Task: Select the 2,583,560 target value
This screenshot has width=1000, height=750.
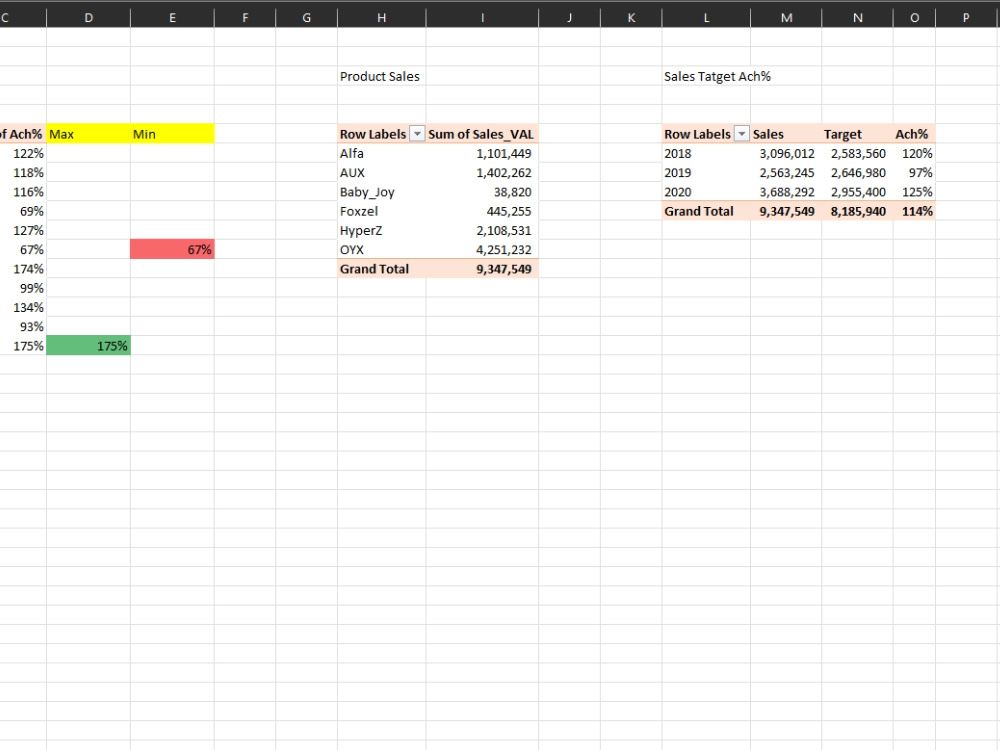Action: 858,154
